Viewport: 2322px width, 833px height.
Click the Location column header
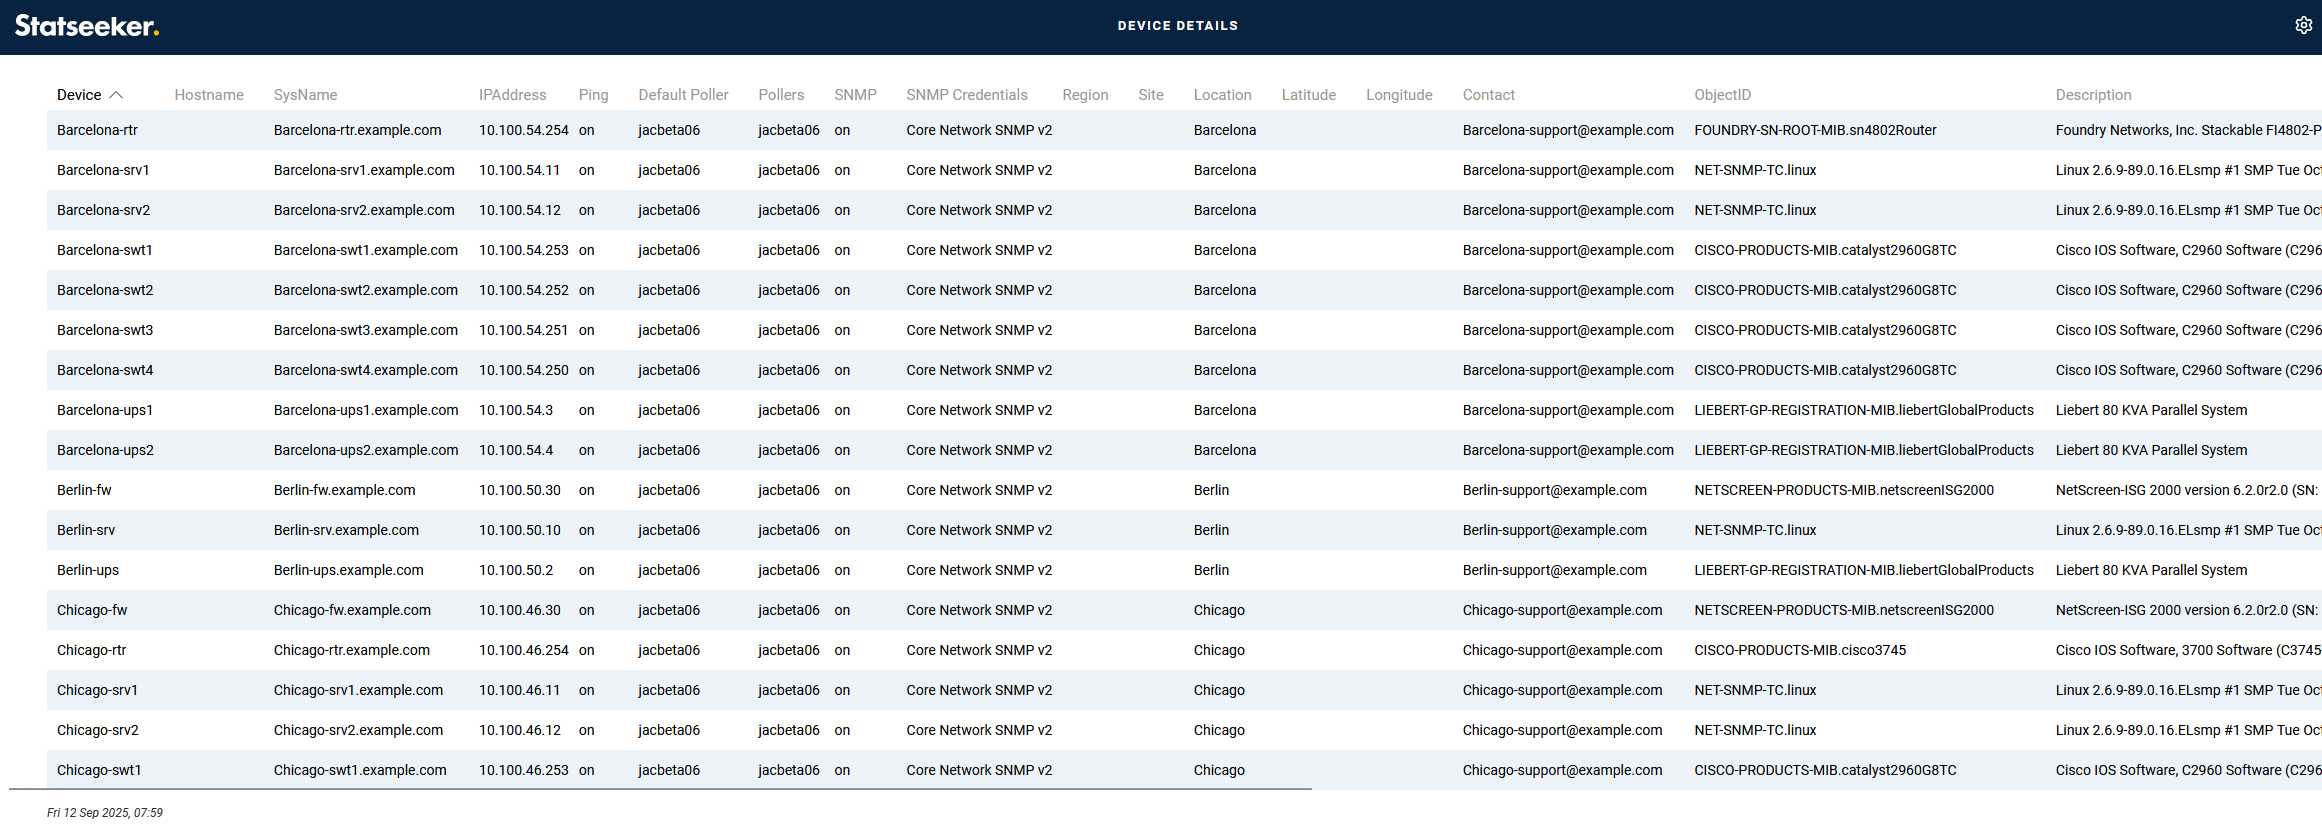click(x=1222, y=95)
